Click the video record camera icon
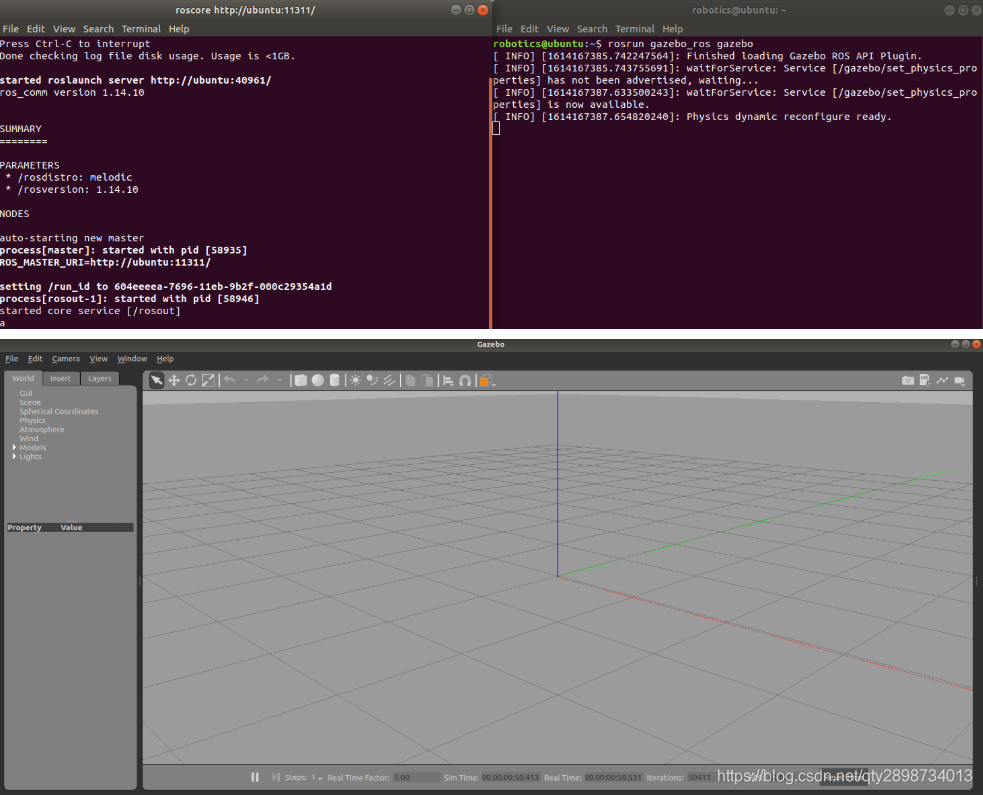983x795 pixels. click(x=959, y=380)
